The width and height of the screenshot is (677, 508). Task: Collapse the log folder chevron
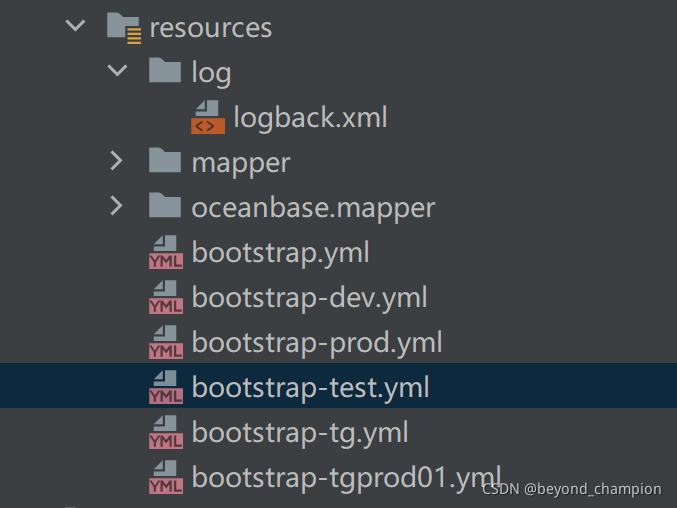click(x=117, y=70)
